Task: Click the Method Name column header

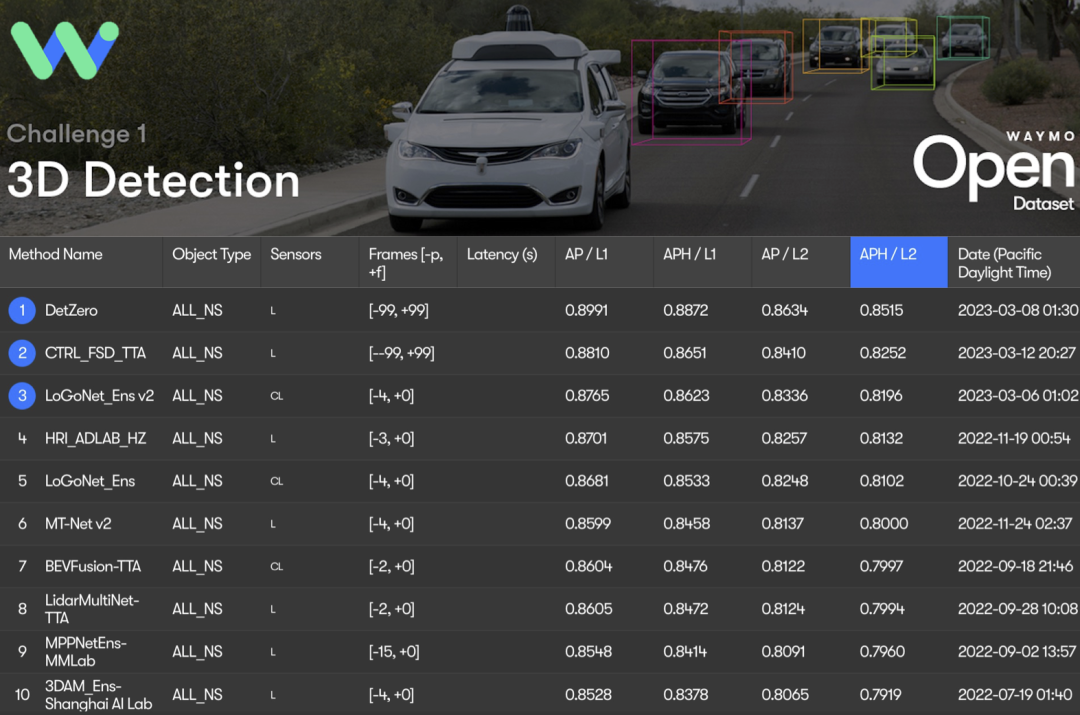Action: tap(56, 254)
